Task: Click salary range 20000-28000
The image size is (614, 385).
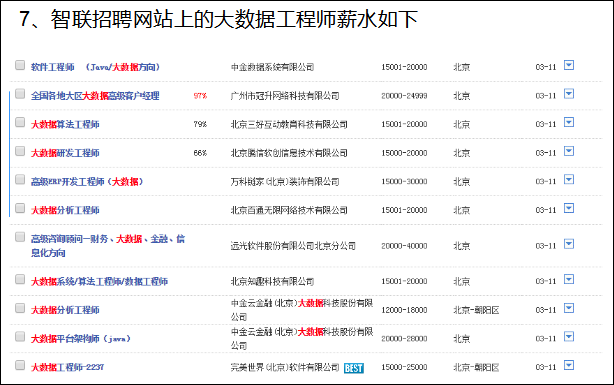Action: click(x=404, y=338)
